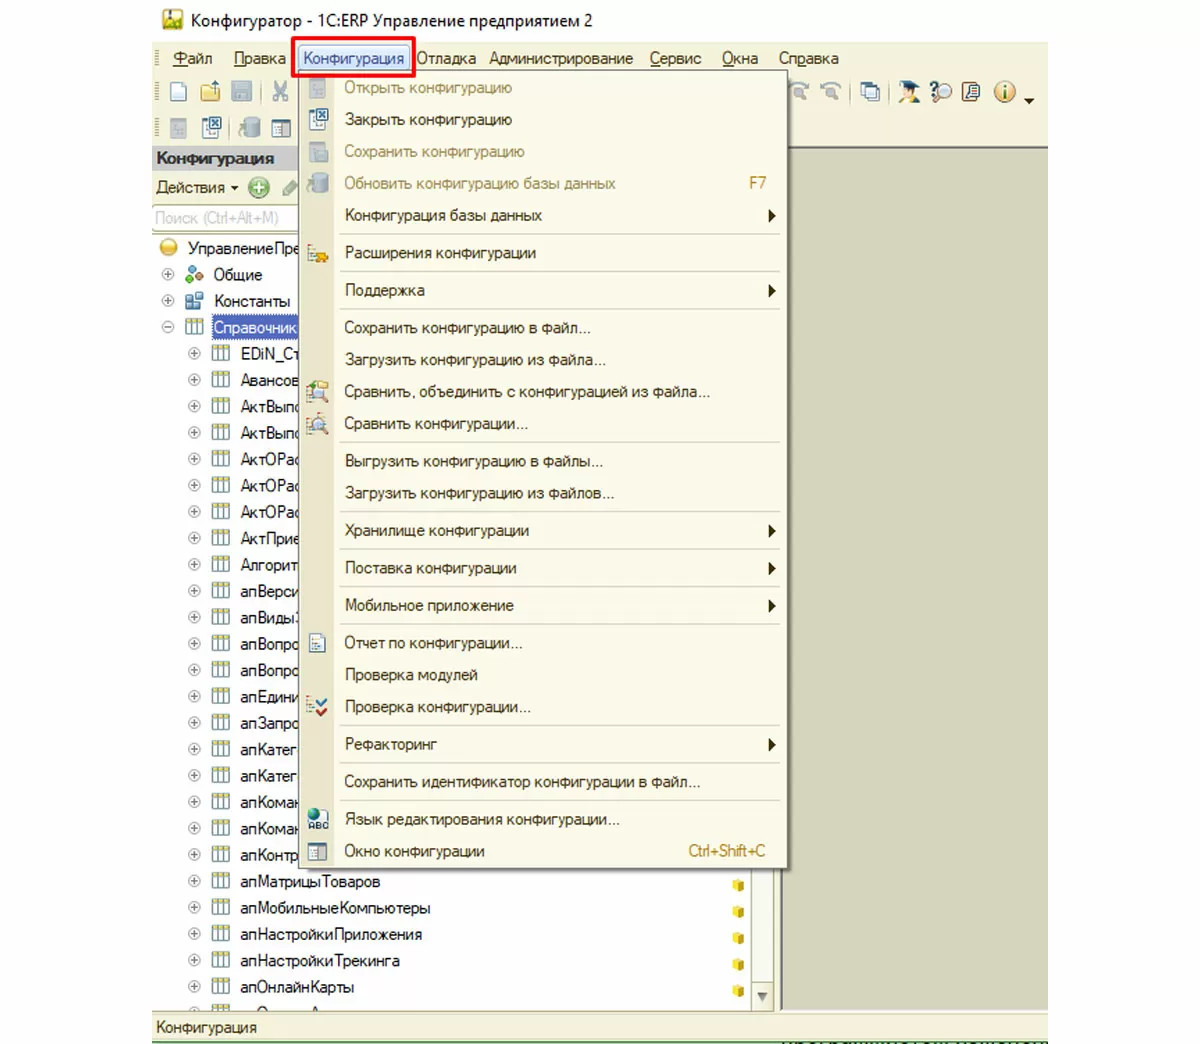This screenshot has height=1044, width=1200.
Task: Collapse the Справочники tree node
Action: pyautogui.click(x=168, y=327)
